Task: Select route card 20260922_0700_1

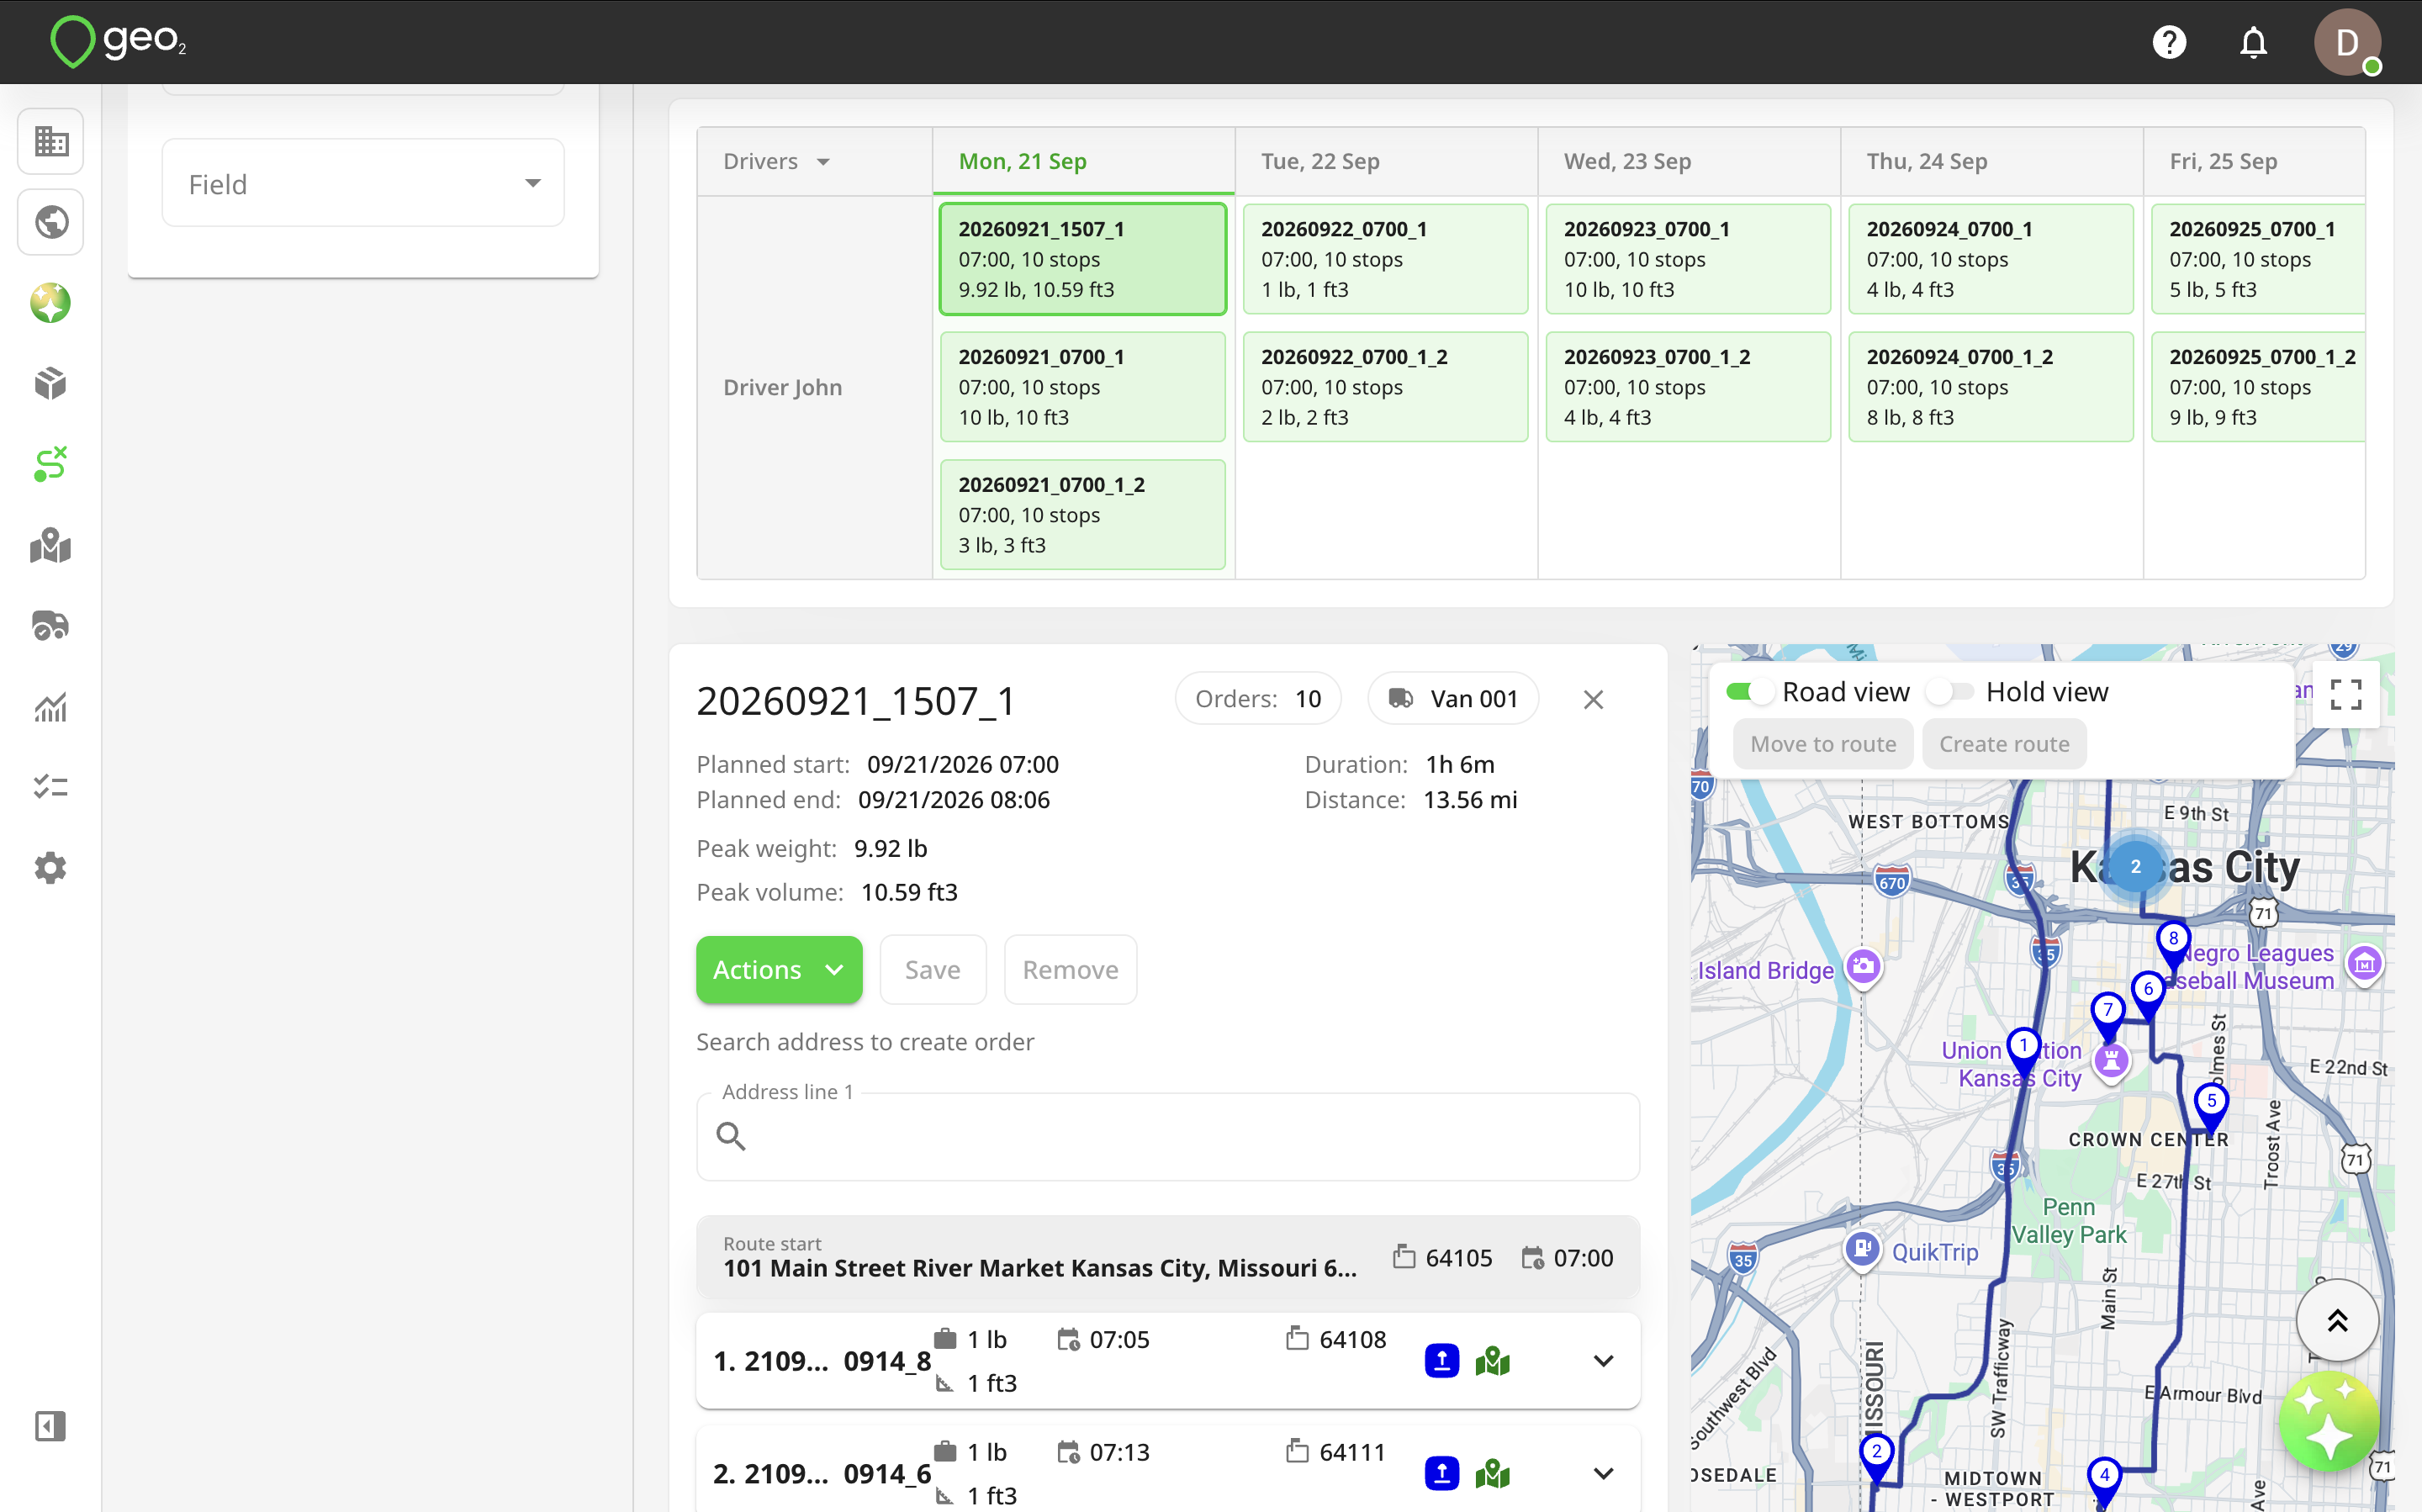Action: (x=1385, y=259)
